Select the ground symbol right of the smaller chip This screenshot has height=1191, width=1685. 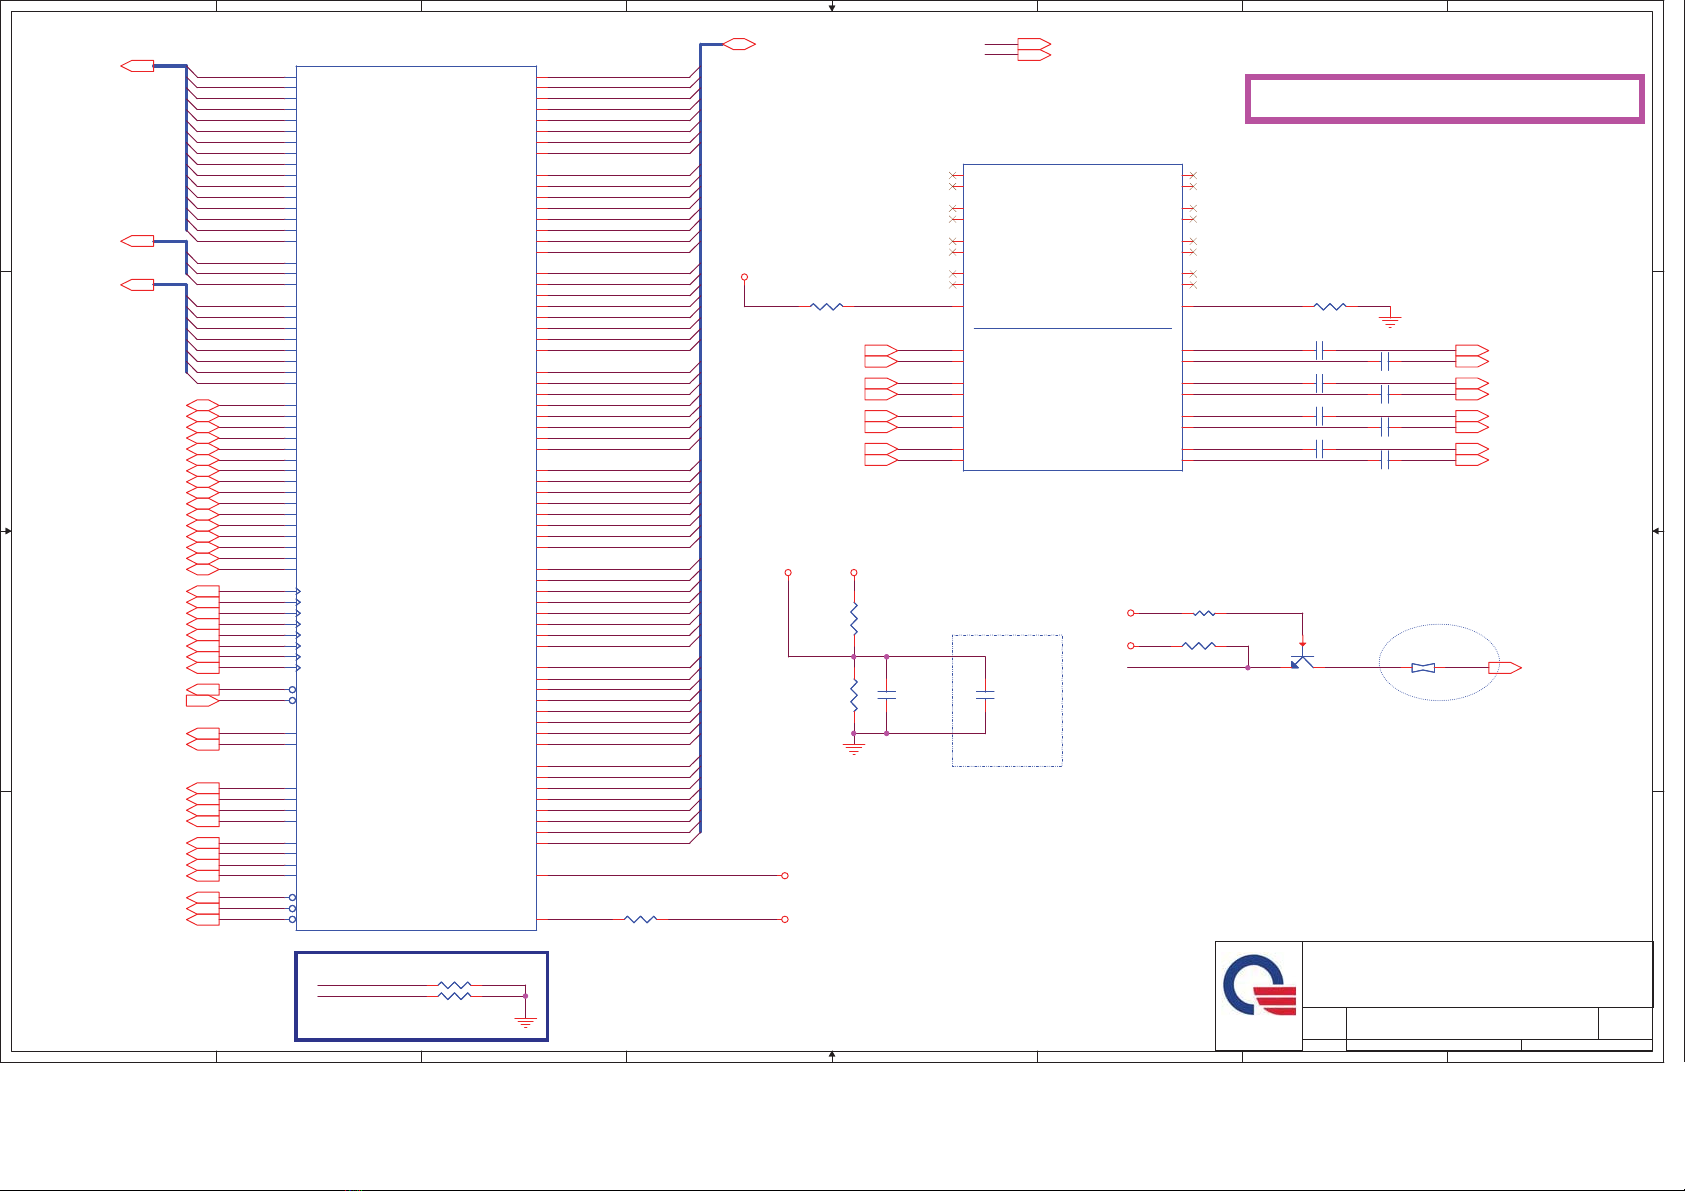click(x=1389, y=320)
